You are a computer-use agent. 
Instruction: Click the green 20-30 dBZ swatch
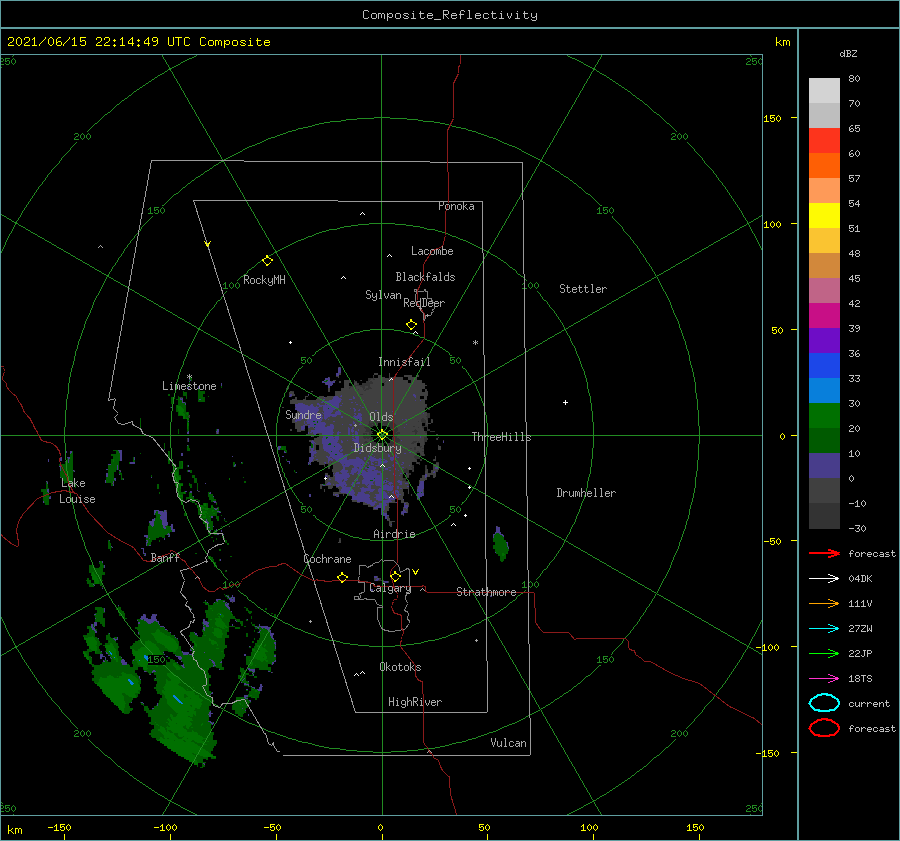point(824,416)
